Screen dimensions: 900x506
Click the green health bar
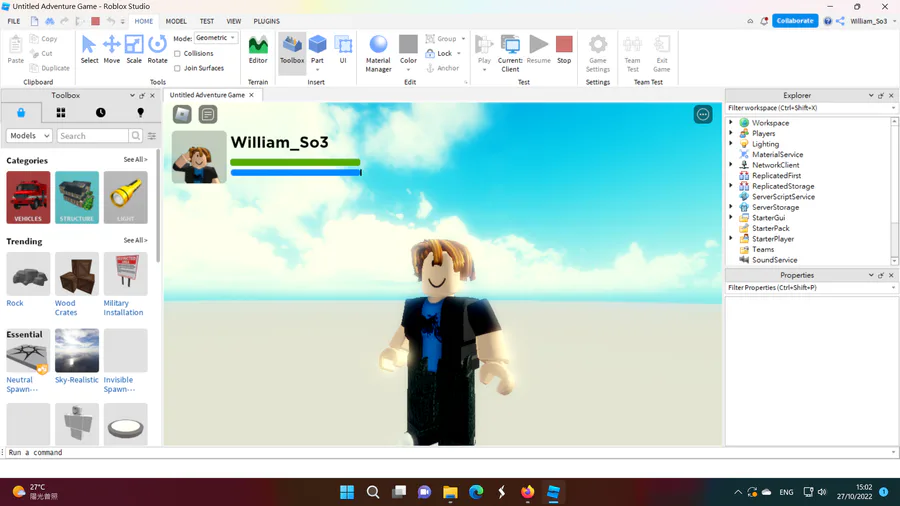tap(295, 162)
